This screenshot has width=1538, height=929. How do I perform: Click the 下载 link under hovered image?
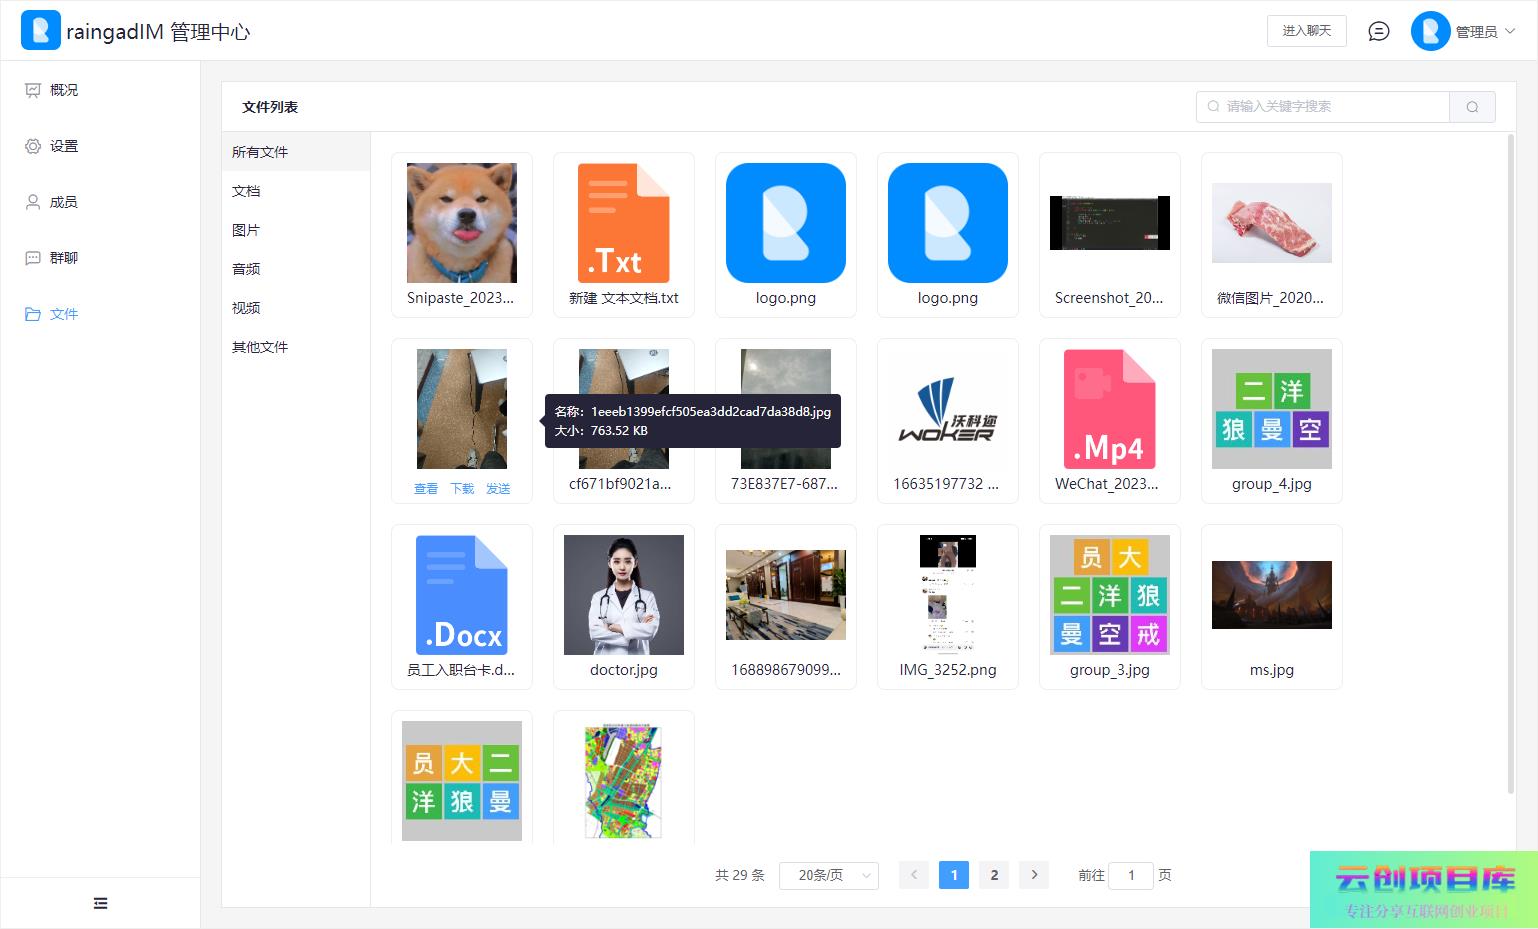[x=462, y=489]
